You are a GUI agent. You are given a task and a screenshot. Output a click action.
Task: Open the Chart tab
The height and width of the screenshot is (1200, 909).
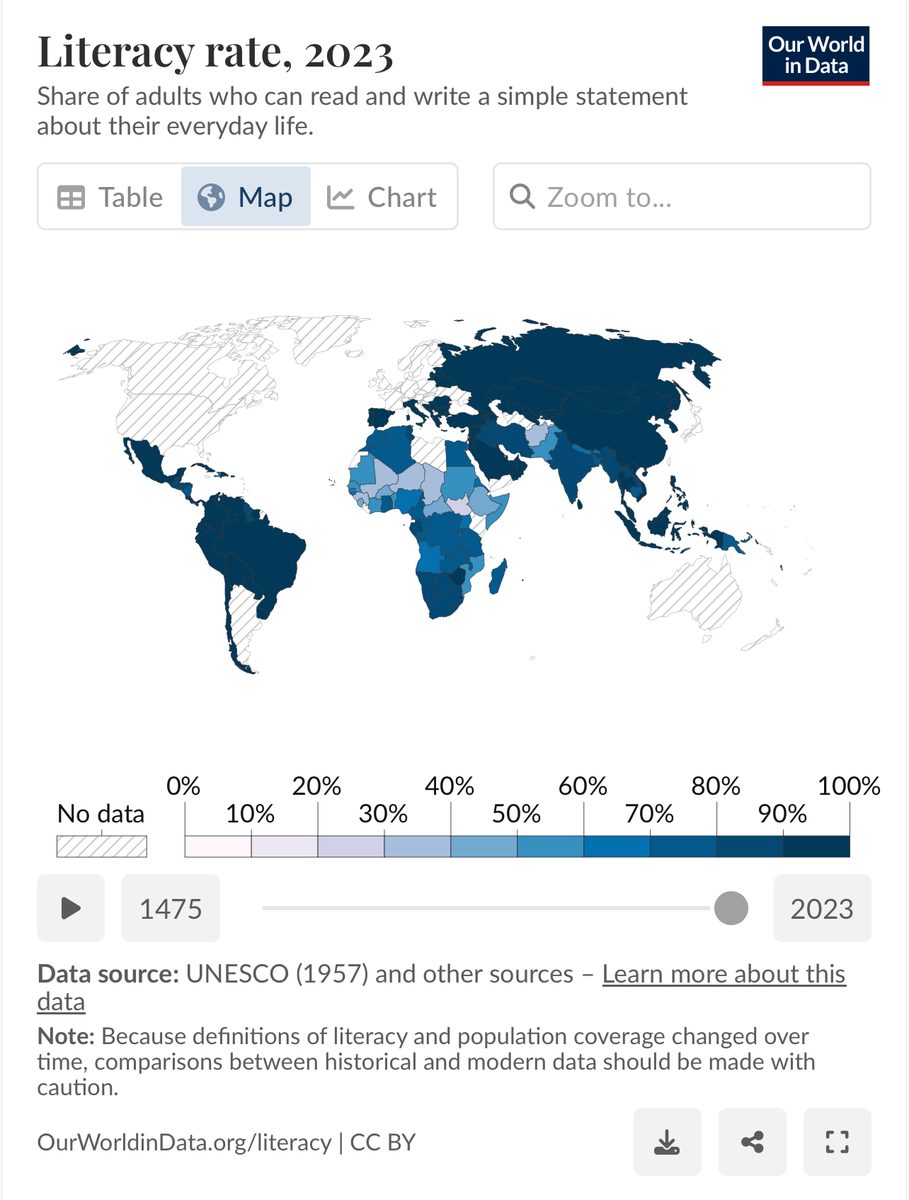pos(383,197)
